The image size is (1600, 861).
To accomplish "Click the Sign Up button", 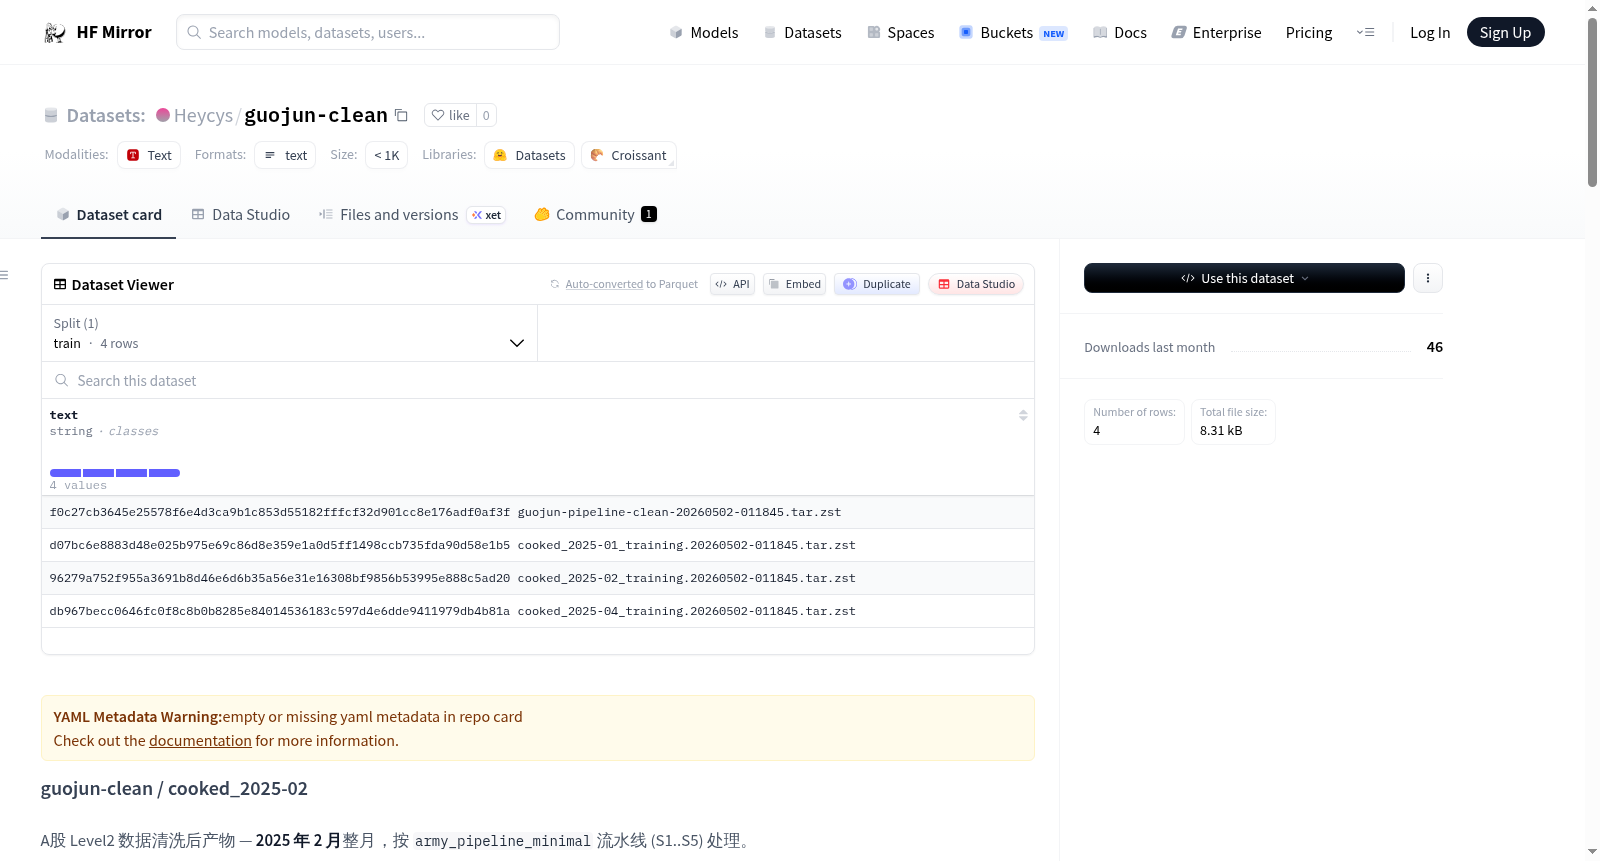I will coord(1505,33).
